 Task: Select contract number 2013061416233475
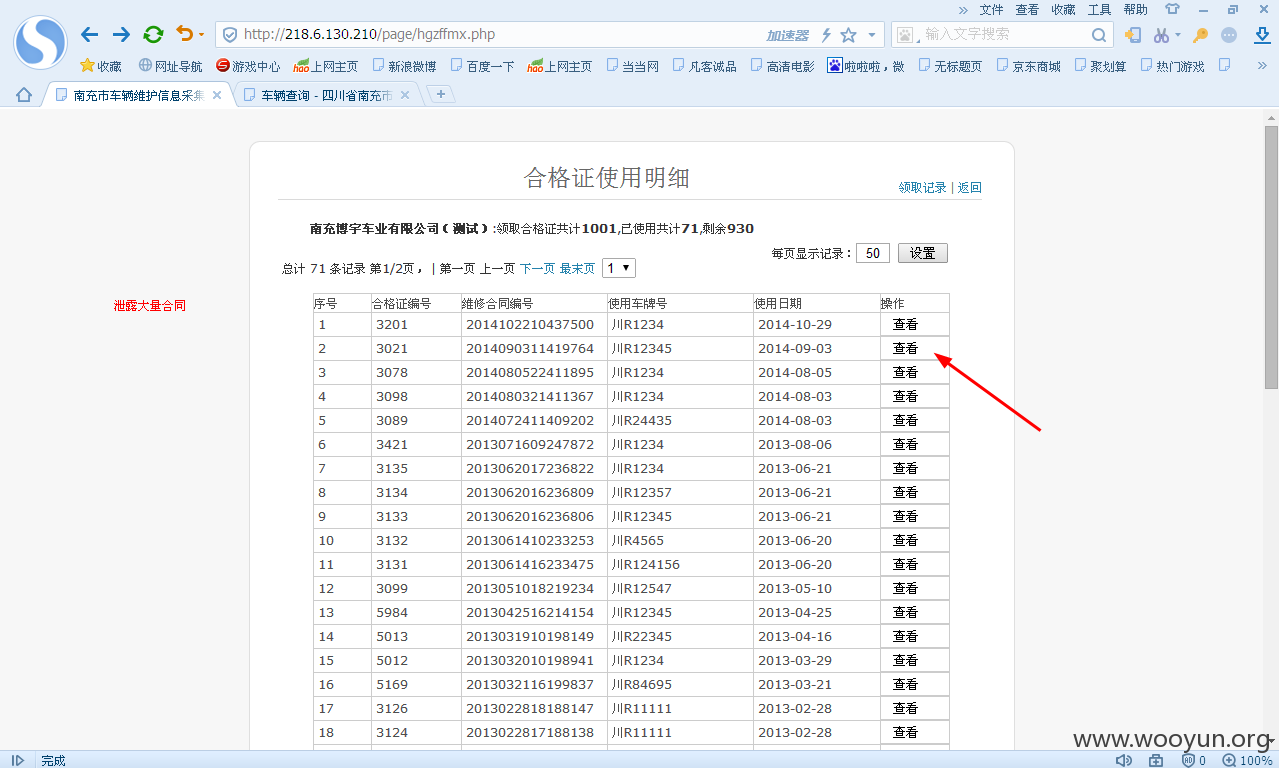[x=530, y=564]
